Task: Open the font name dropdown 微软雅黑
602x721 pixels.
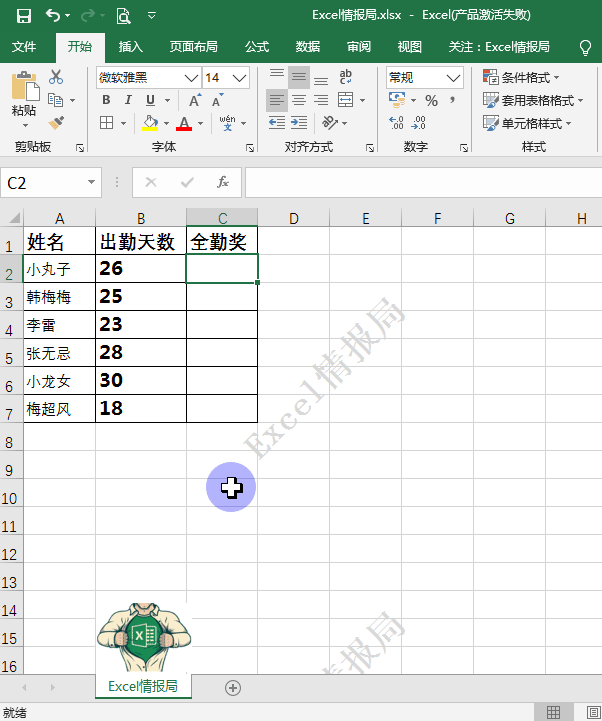Action: click(x=147, y=77)
